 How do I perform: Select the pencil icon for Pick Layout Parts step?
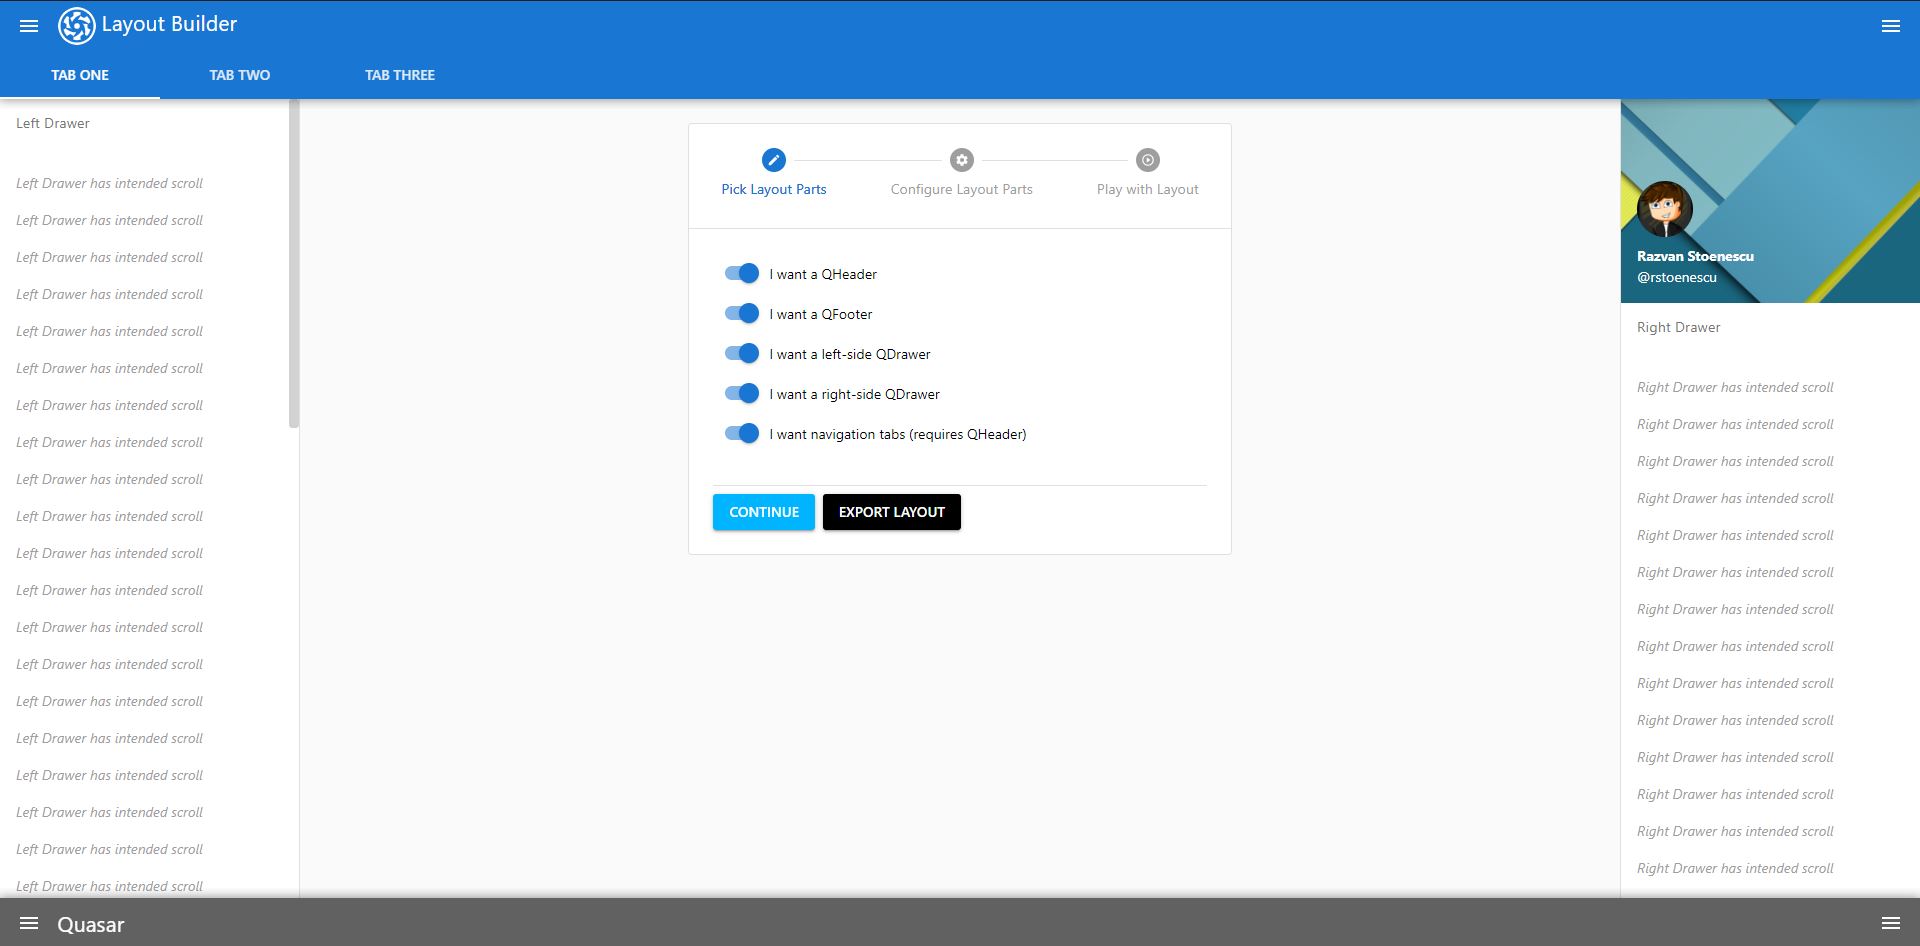click(773, 160)
